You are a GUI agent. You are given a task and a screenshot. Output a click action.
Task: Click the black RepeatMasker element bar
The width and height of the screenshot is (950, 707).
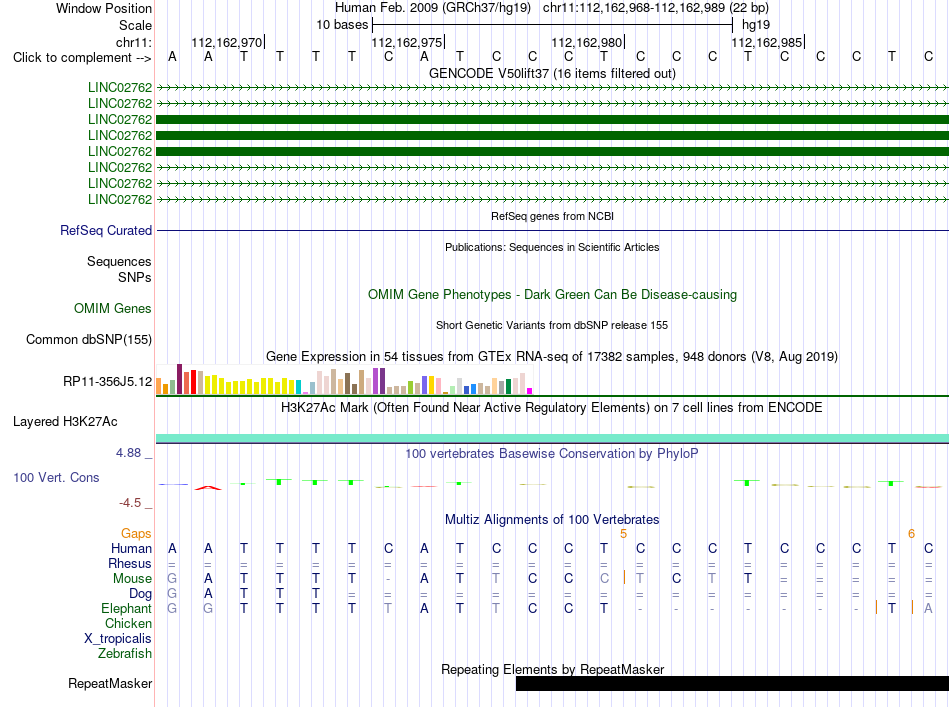pos(732,683)
